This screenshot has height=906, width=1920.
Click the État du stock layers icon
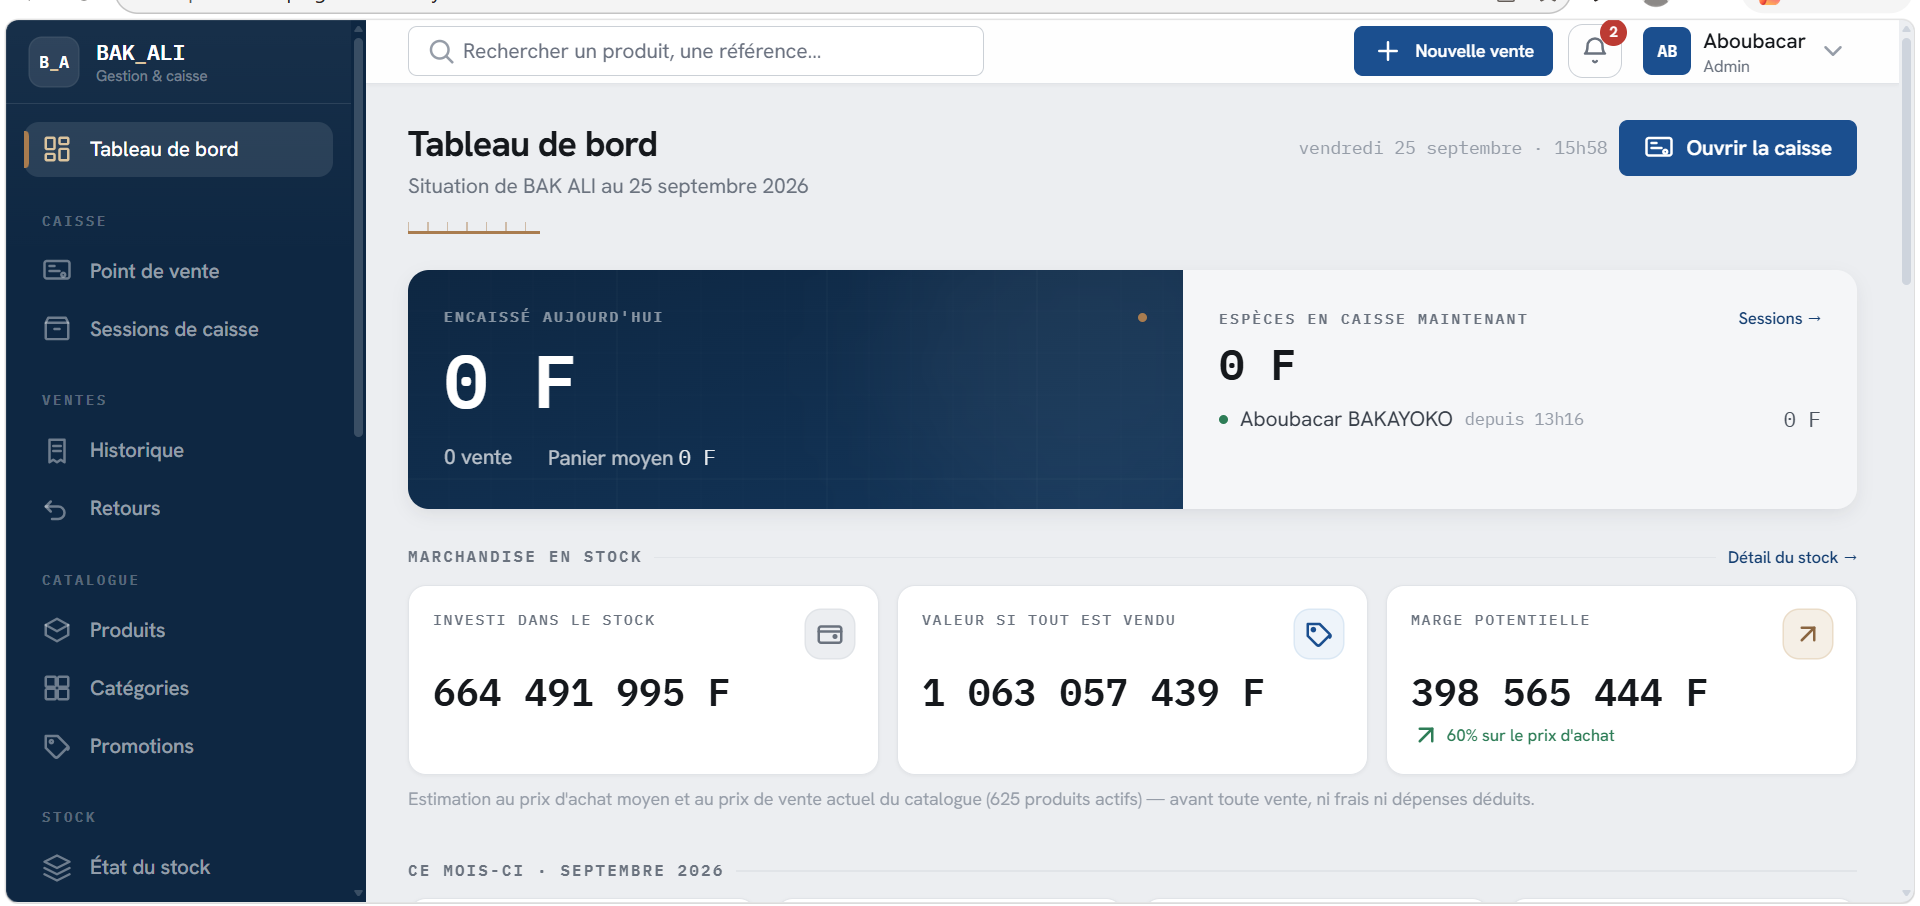click(x=57, y=867)
